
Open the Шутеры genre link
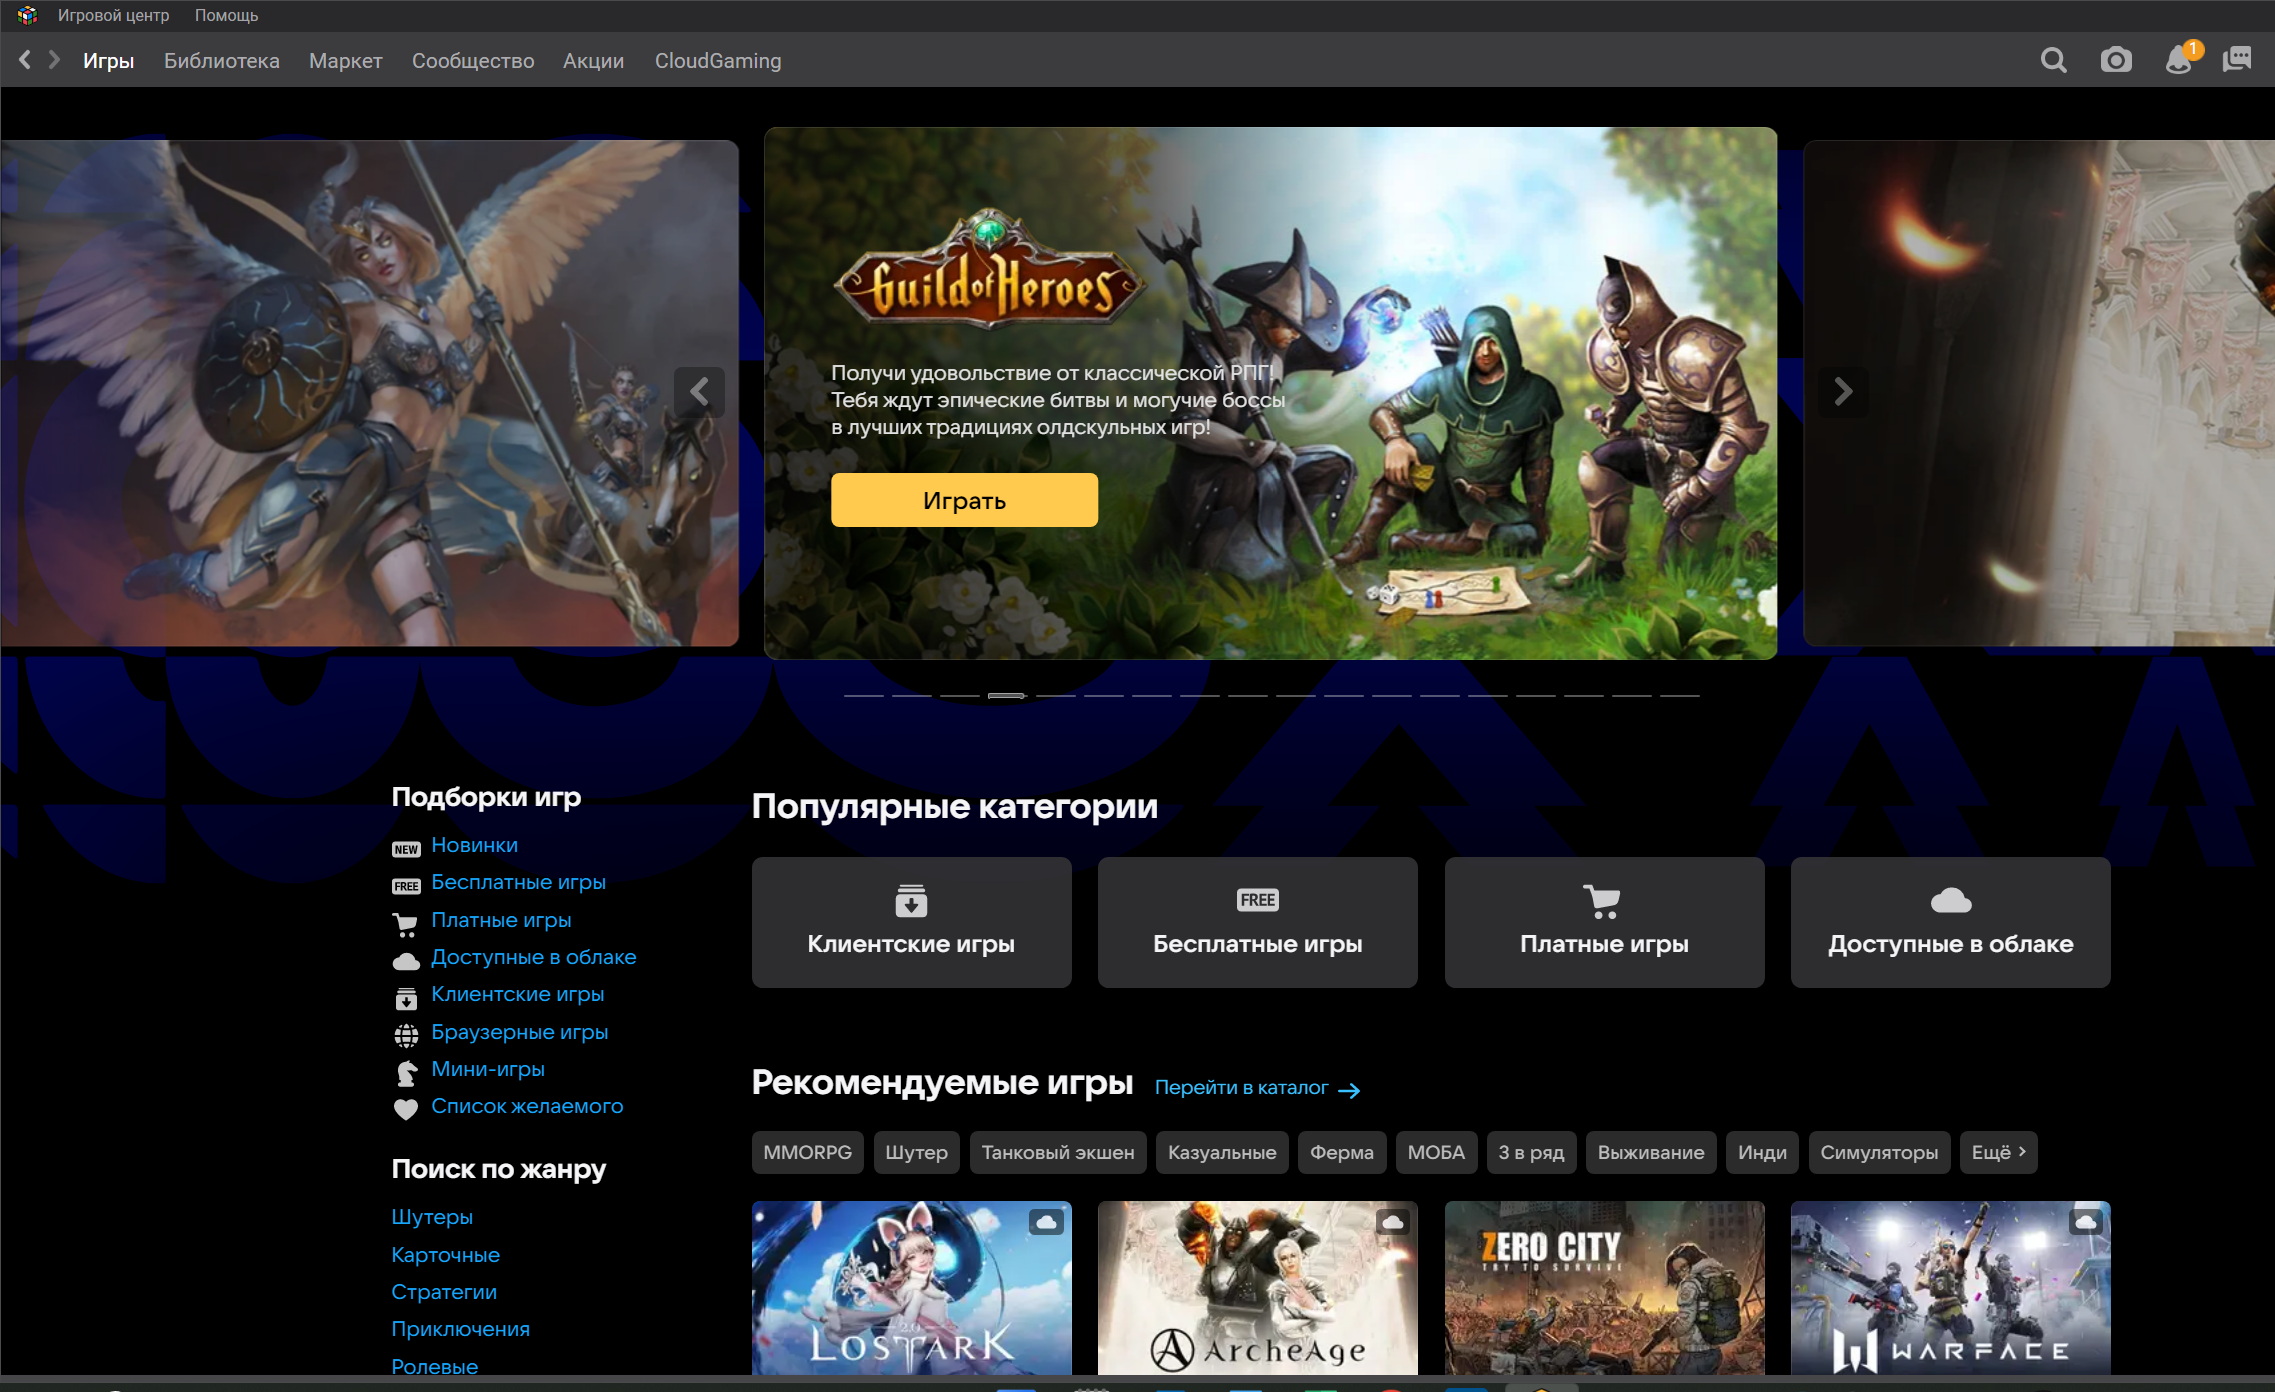click(432, 1217)
